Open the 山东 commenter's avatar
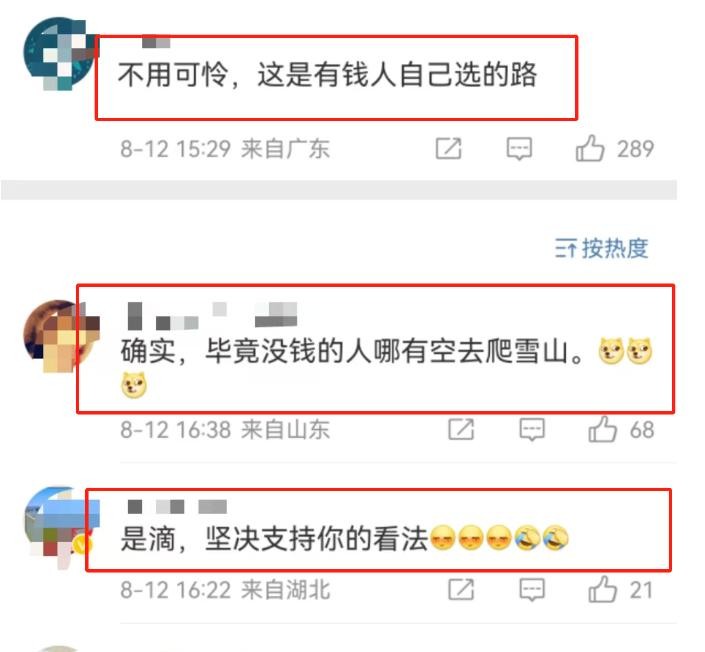Image resolution: width=705 pixels, height=652 pixels. tap(61, 335)
